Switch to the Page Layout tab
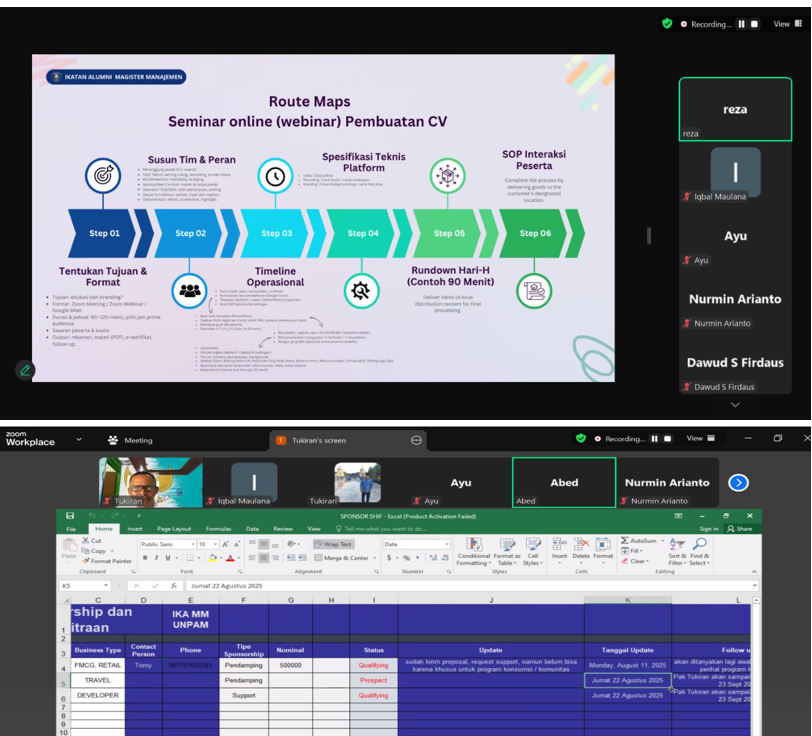The image size is (812, 736). tap(174, 529)
